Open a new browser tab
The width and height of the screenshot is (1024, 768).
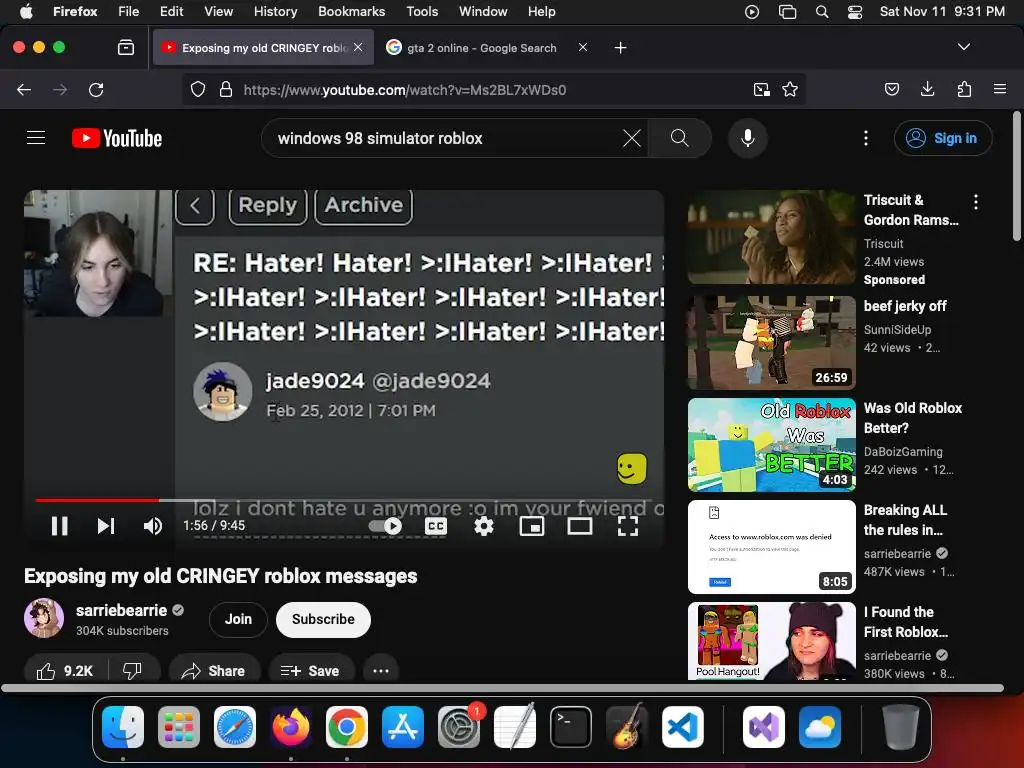(x=620, y=48)
